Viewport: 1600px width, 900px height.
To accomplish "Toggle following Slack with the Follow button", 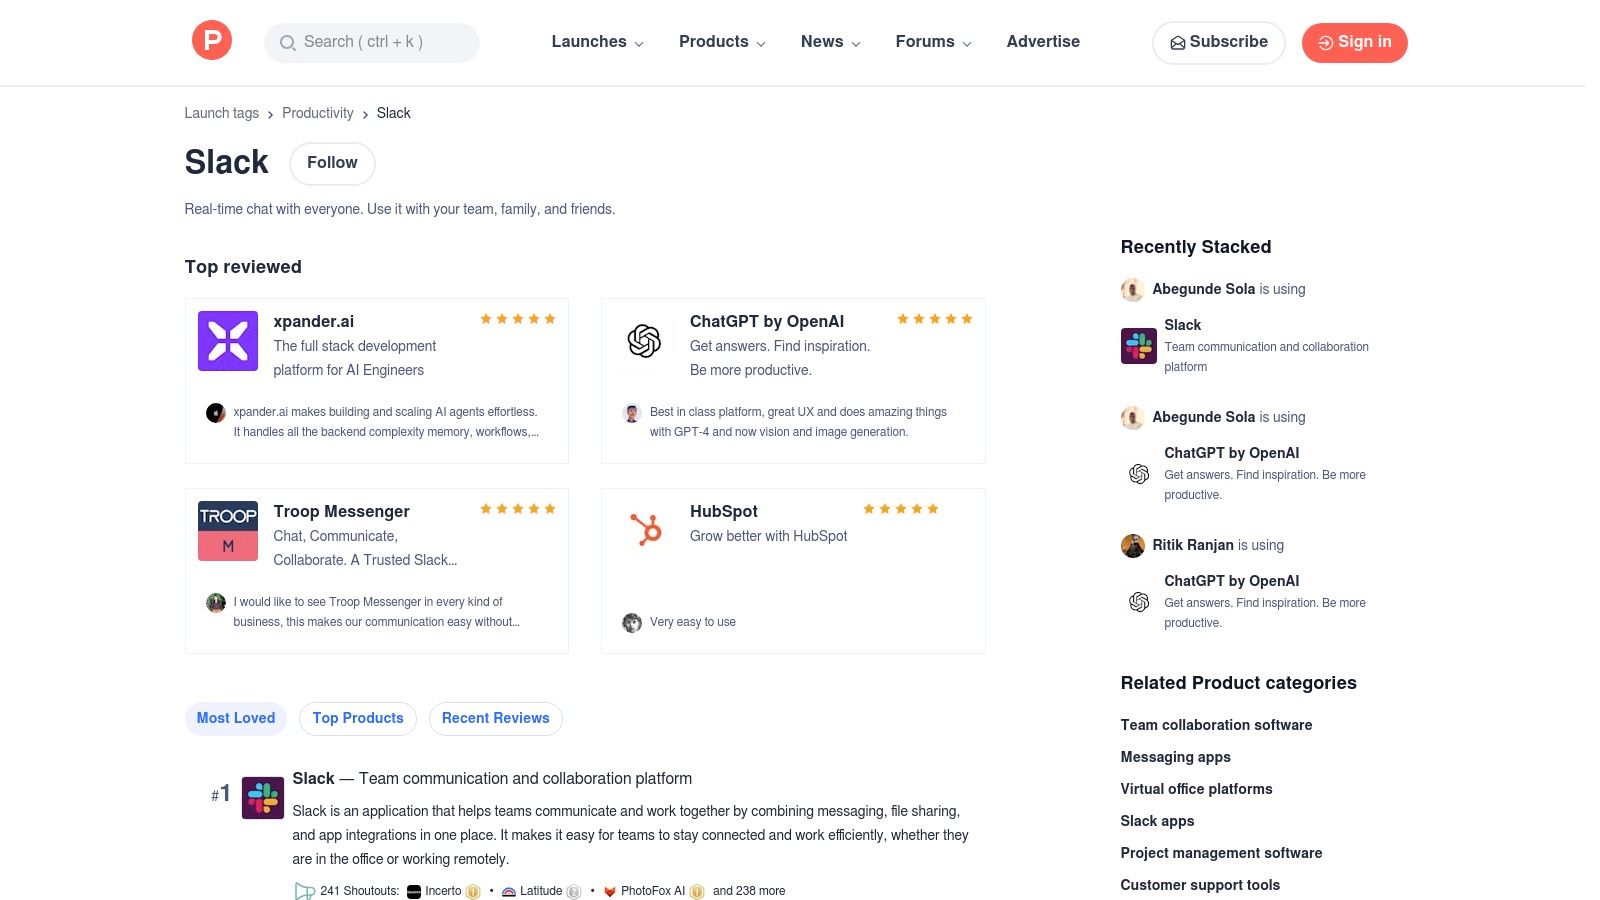I will click(x=332, y=162).
